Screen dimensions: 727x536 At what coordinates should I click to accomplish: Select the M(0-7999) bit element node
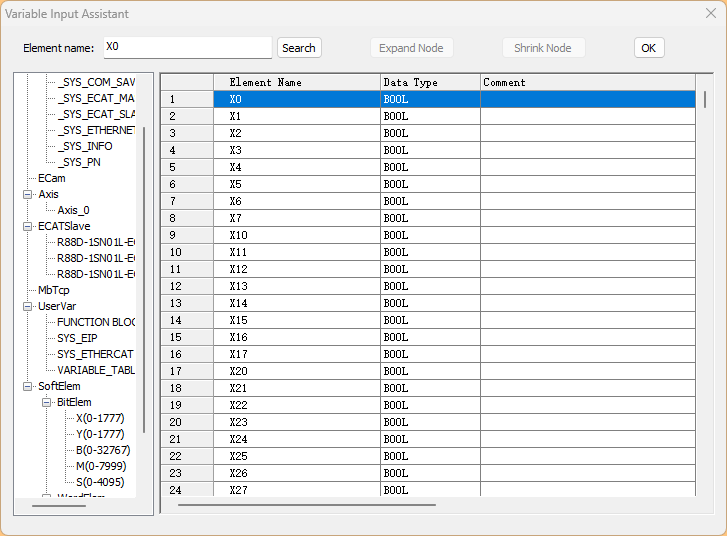click(x=101, y=466)
